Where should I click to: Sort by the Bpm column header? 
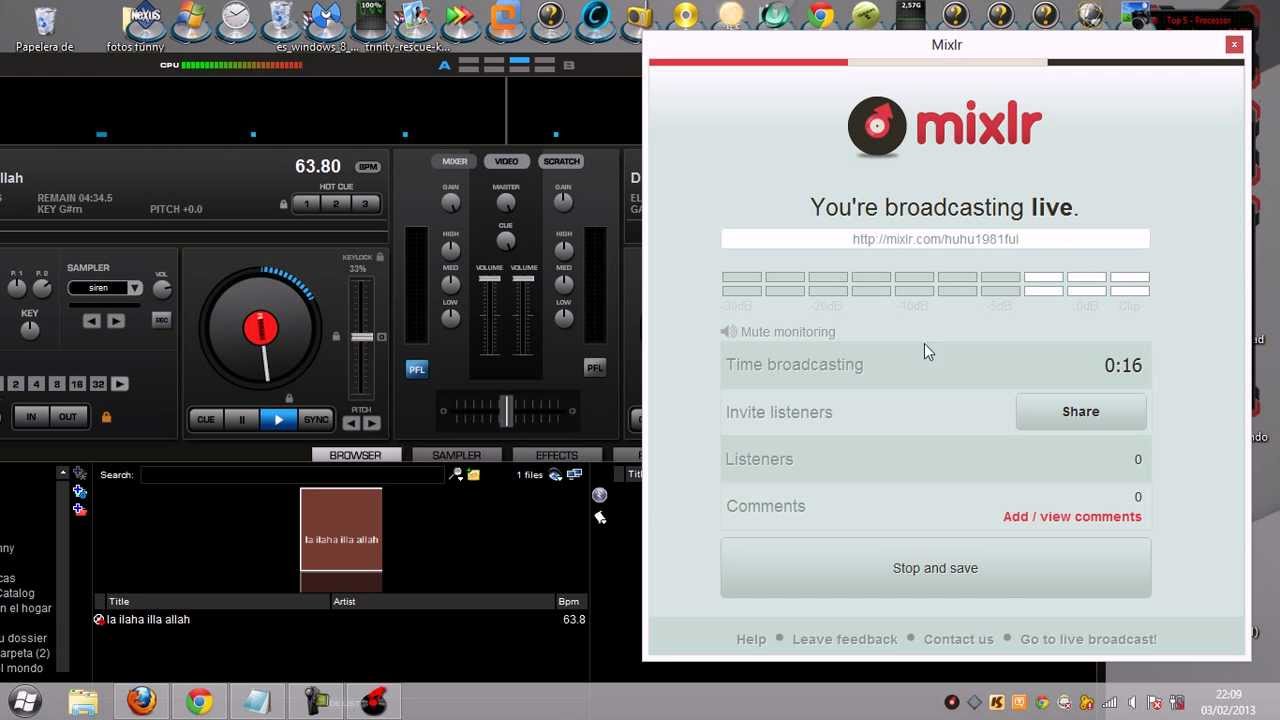pyautogui.click(x=570, y=601)
